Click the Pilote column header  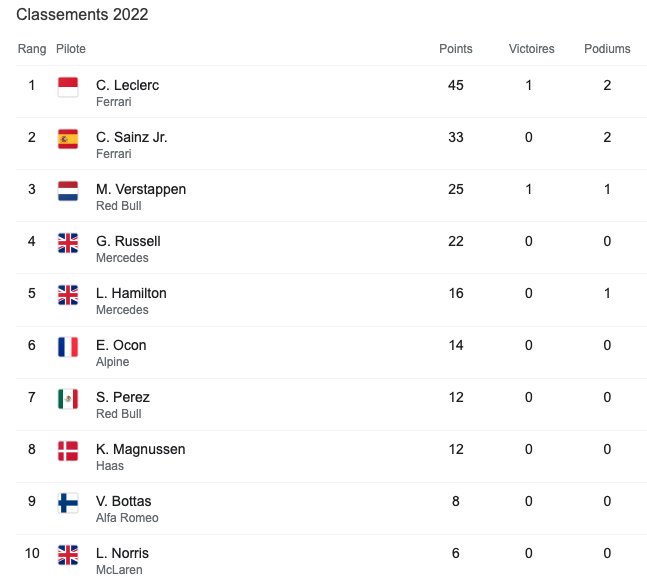(71, 49)
